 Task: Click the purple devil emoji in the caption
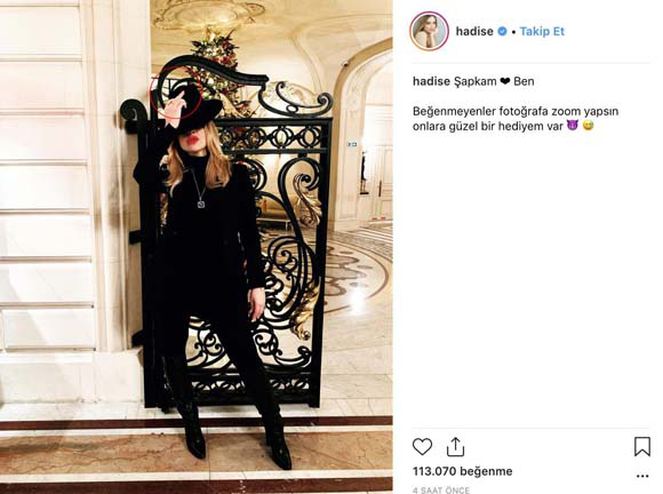point(572,126)
